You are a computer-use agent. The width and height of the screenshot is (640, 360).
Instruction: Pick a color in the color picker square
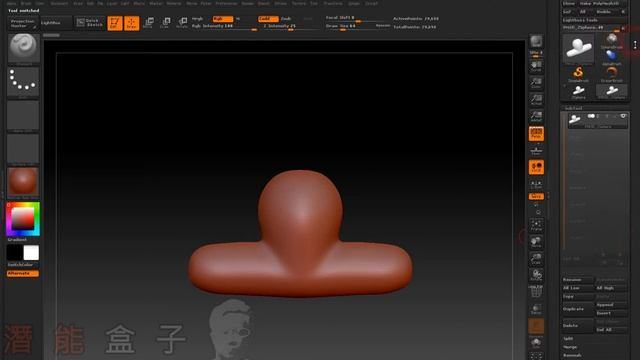click(x=23, y=219)
